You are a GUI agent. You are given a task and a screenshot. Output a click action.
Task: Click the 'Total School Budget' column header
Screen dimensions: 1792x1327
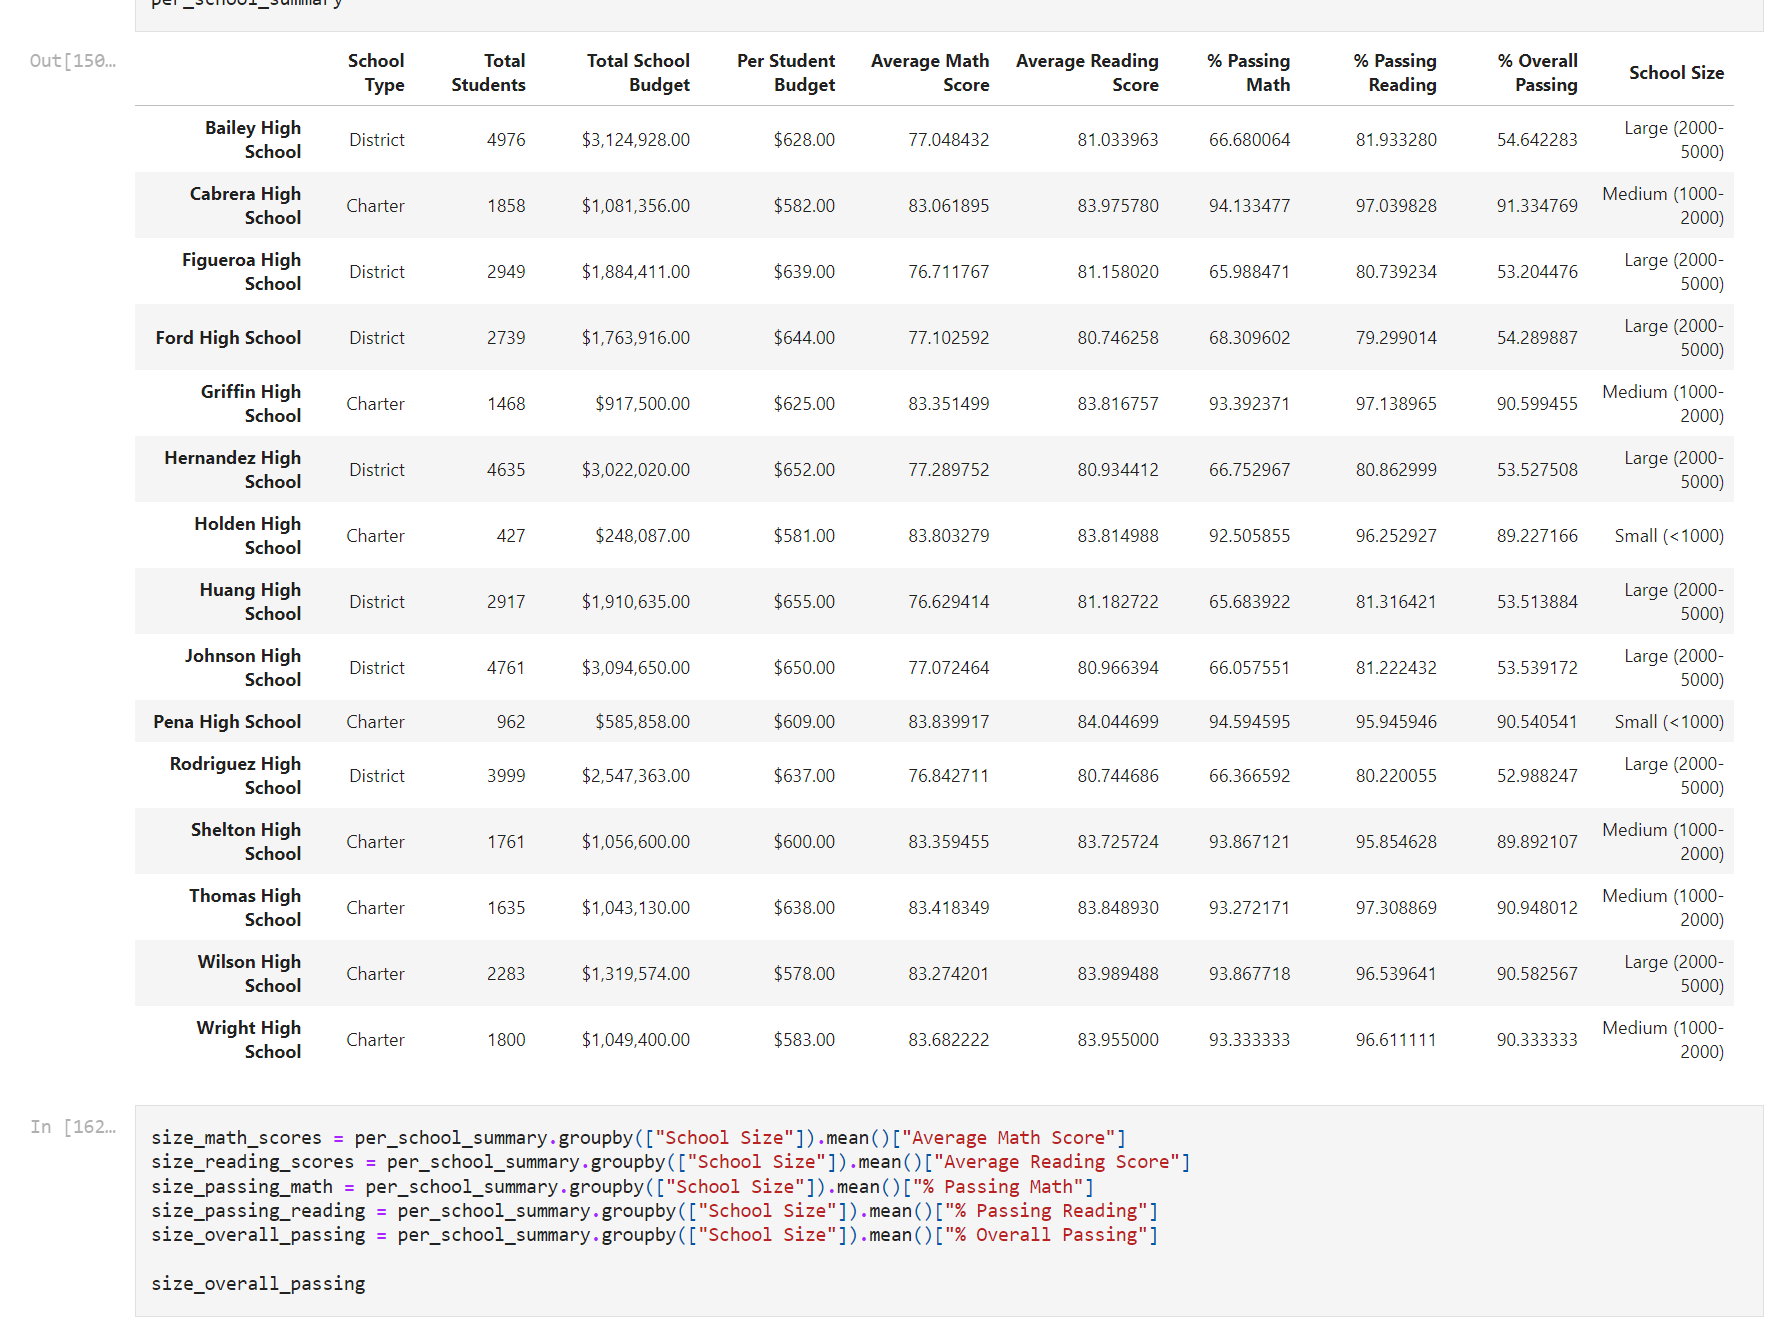[x=638, y=73]
